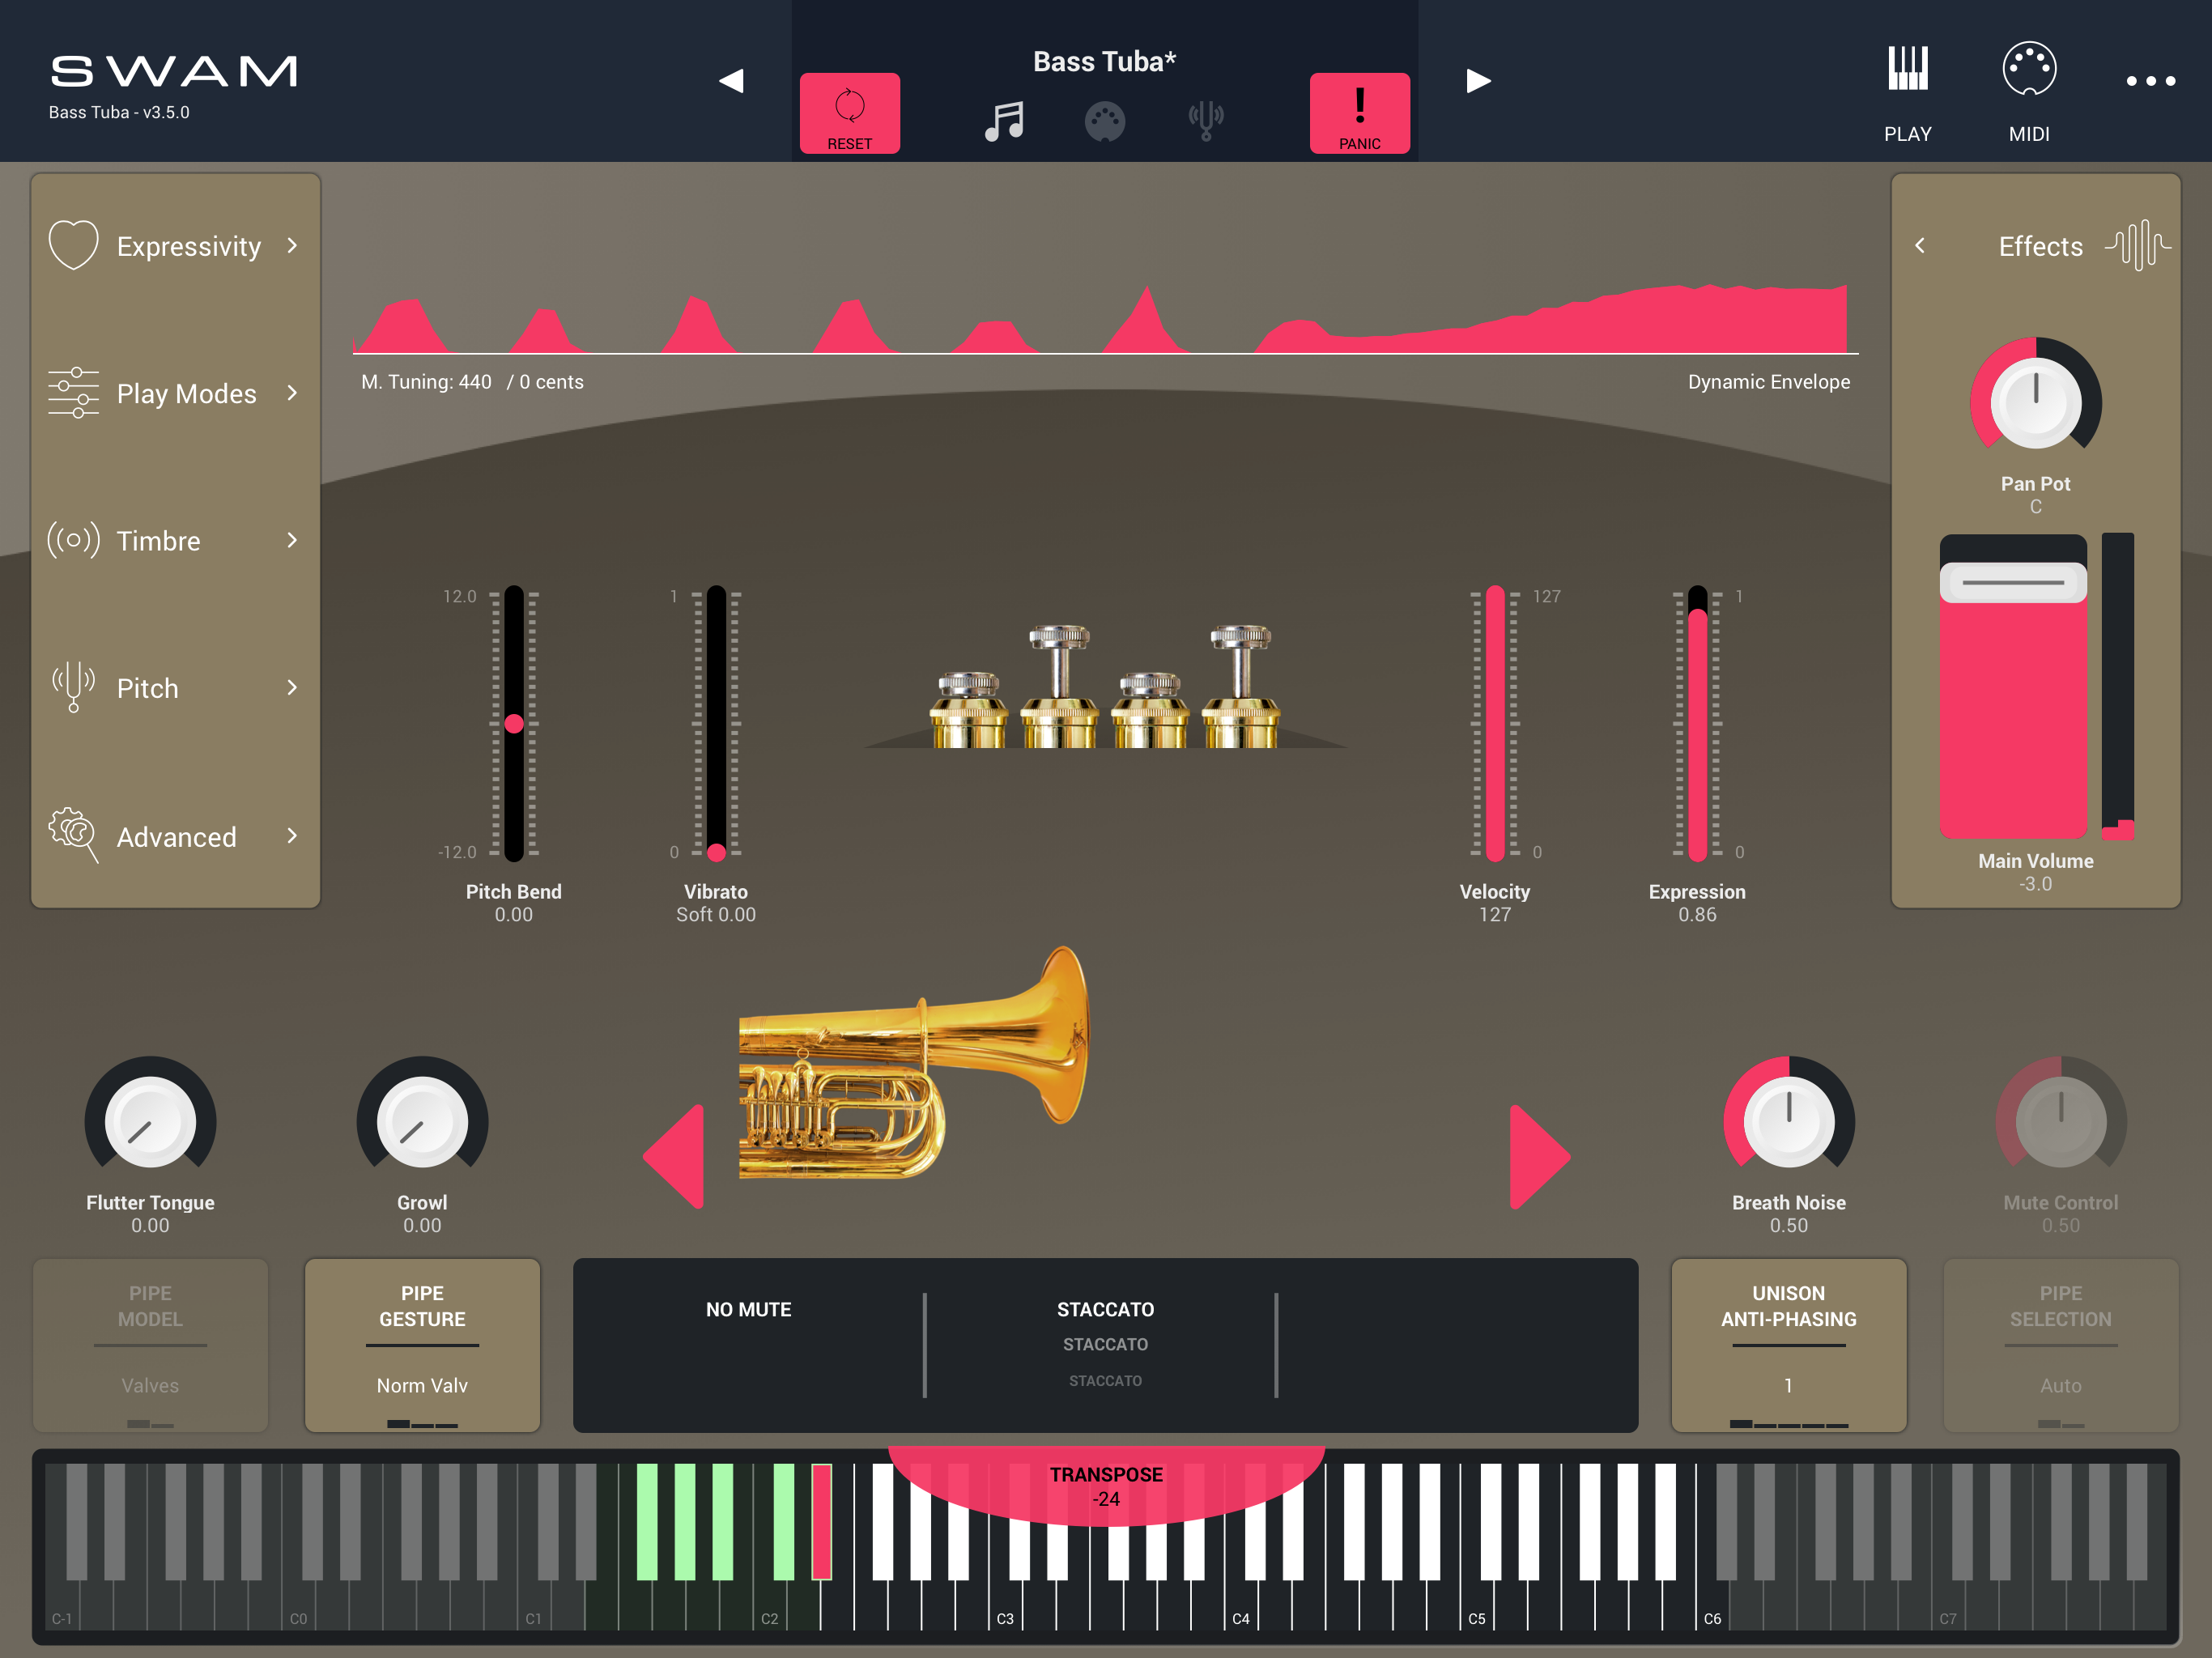Viewport: 2212px width, 1658px height.
Task: Click the RESET button icon
Action: 849,107
